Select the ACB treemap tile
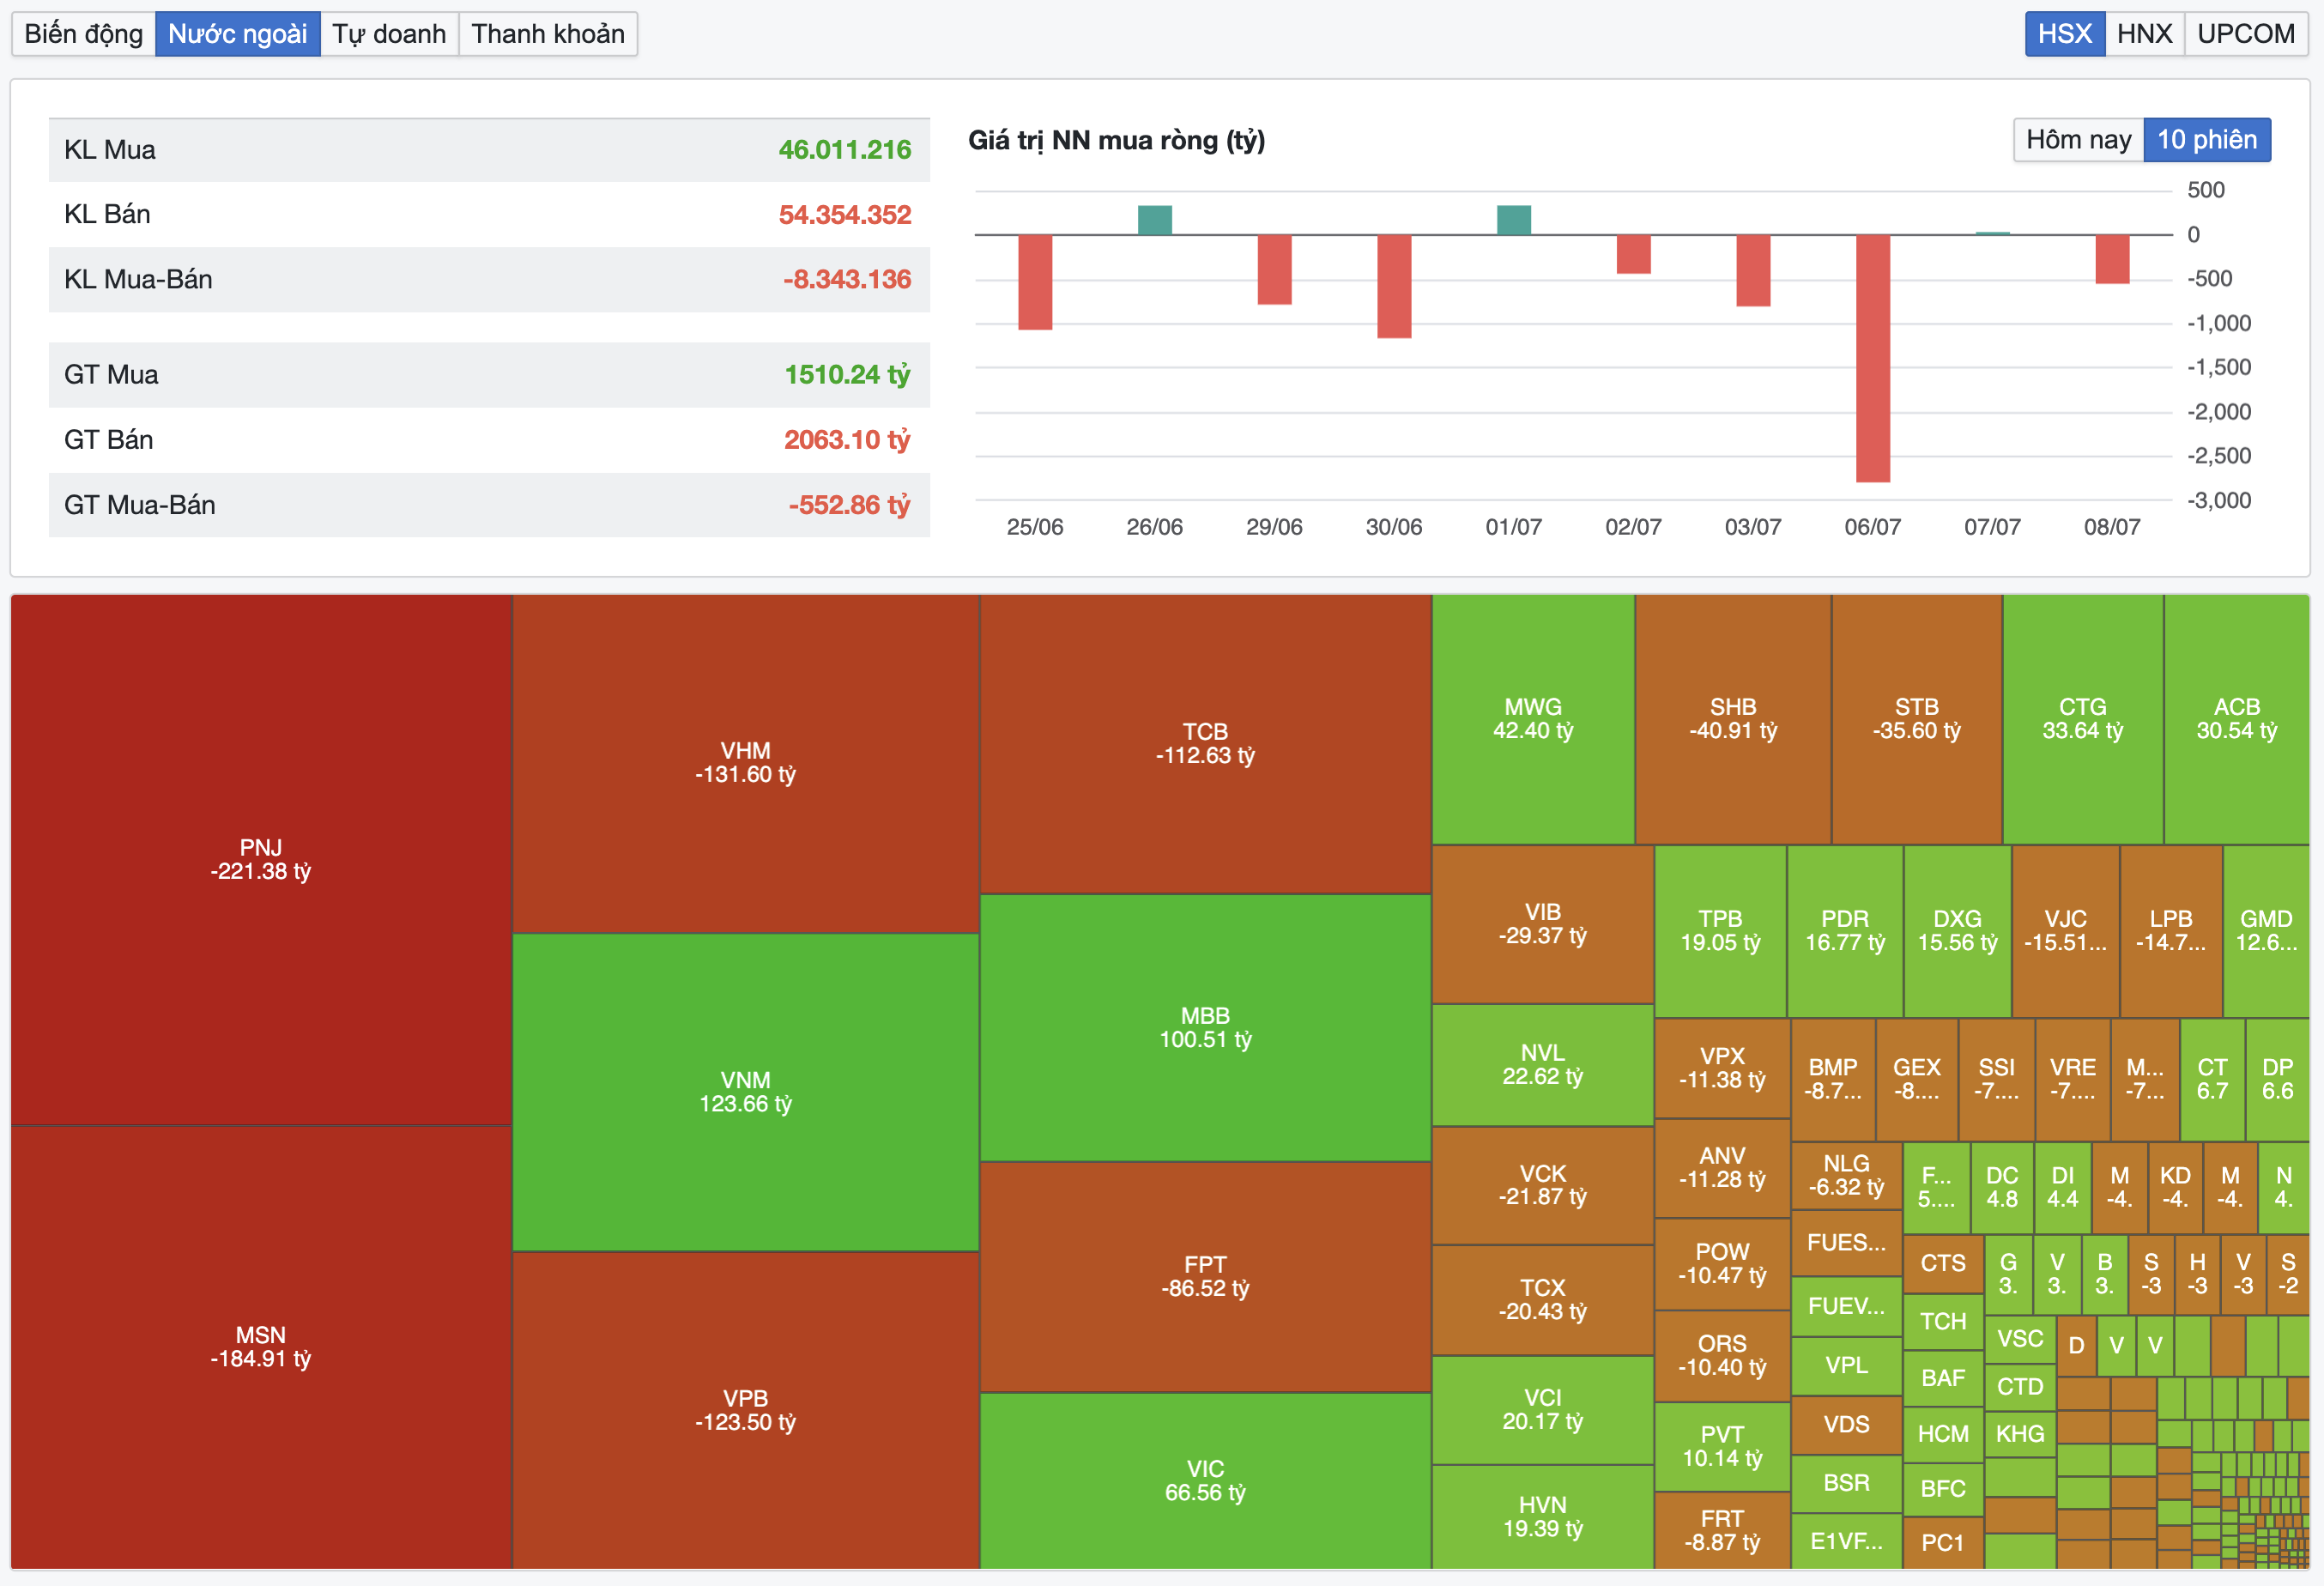This screenshot has width=2324, height=1586. coord(2237,719)
